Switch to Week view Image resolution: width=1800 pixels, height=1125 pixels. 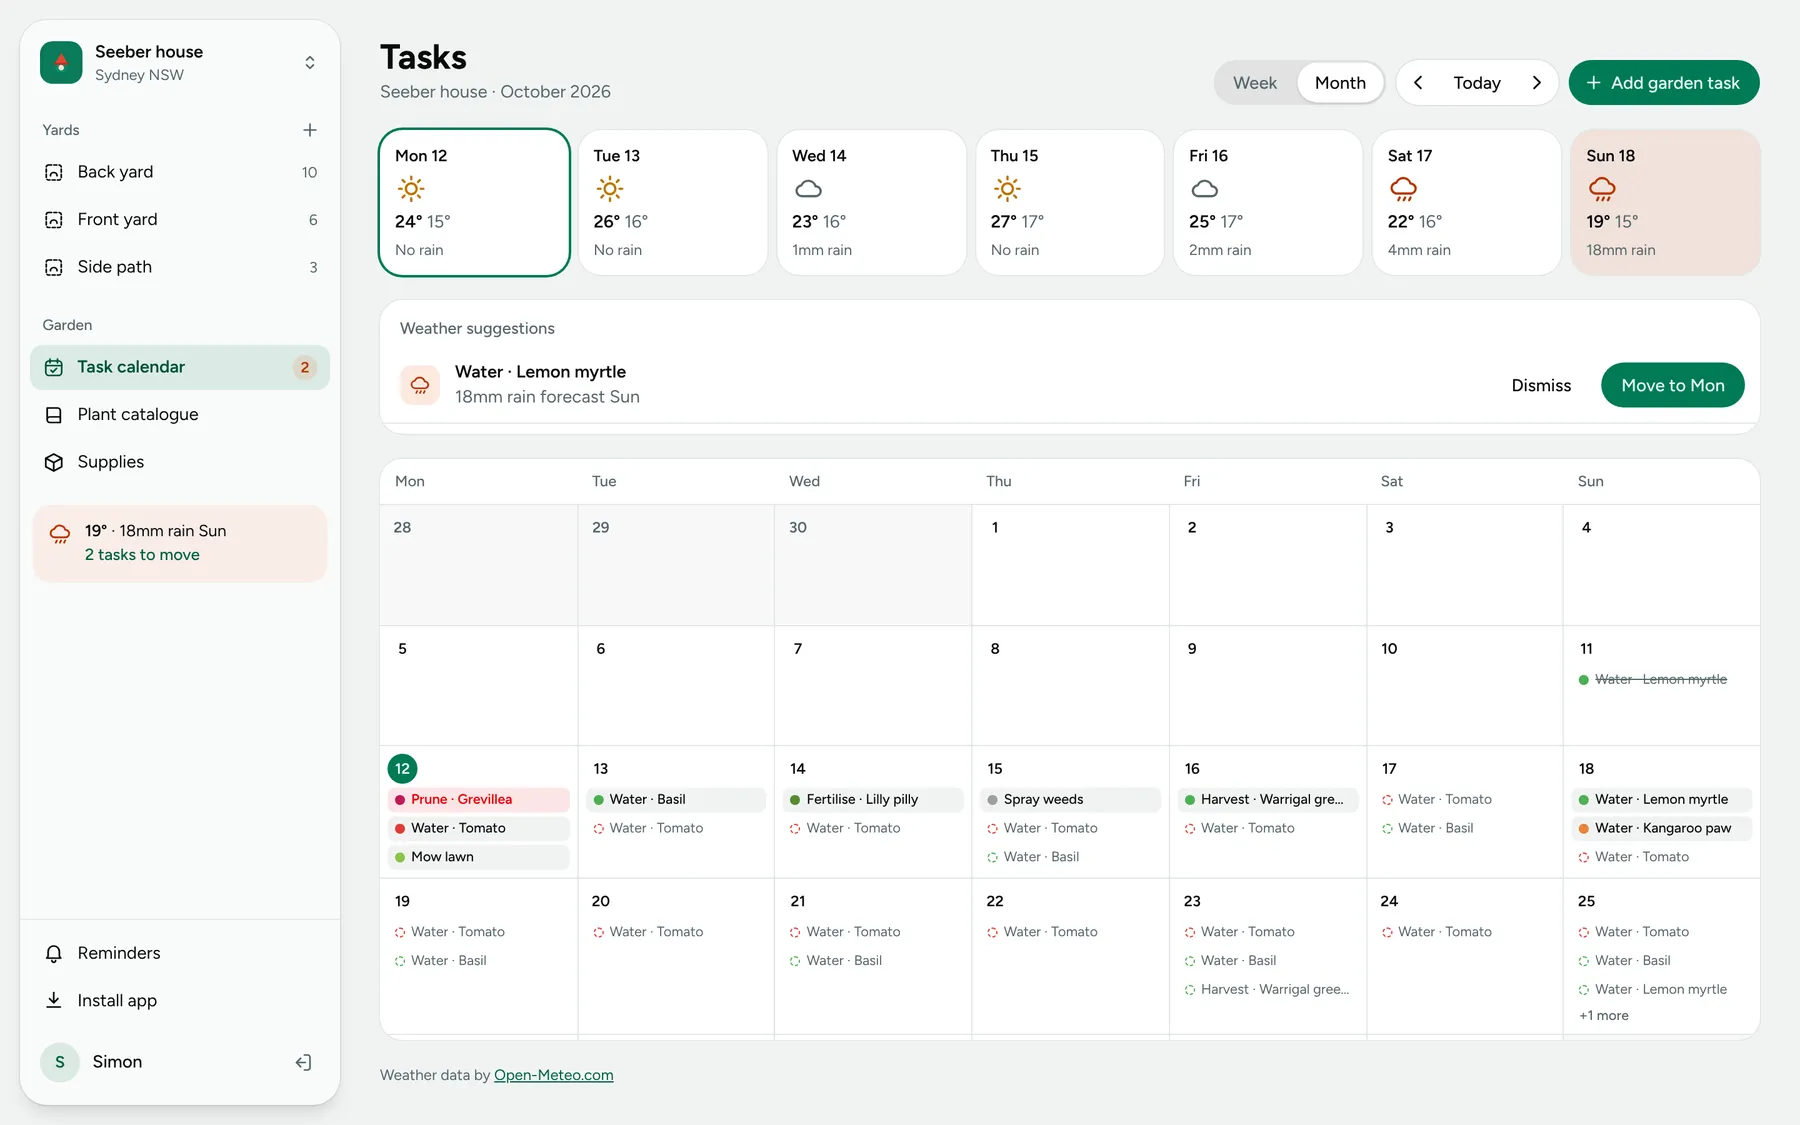[x=1255, y=83]
